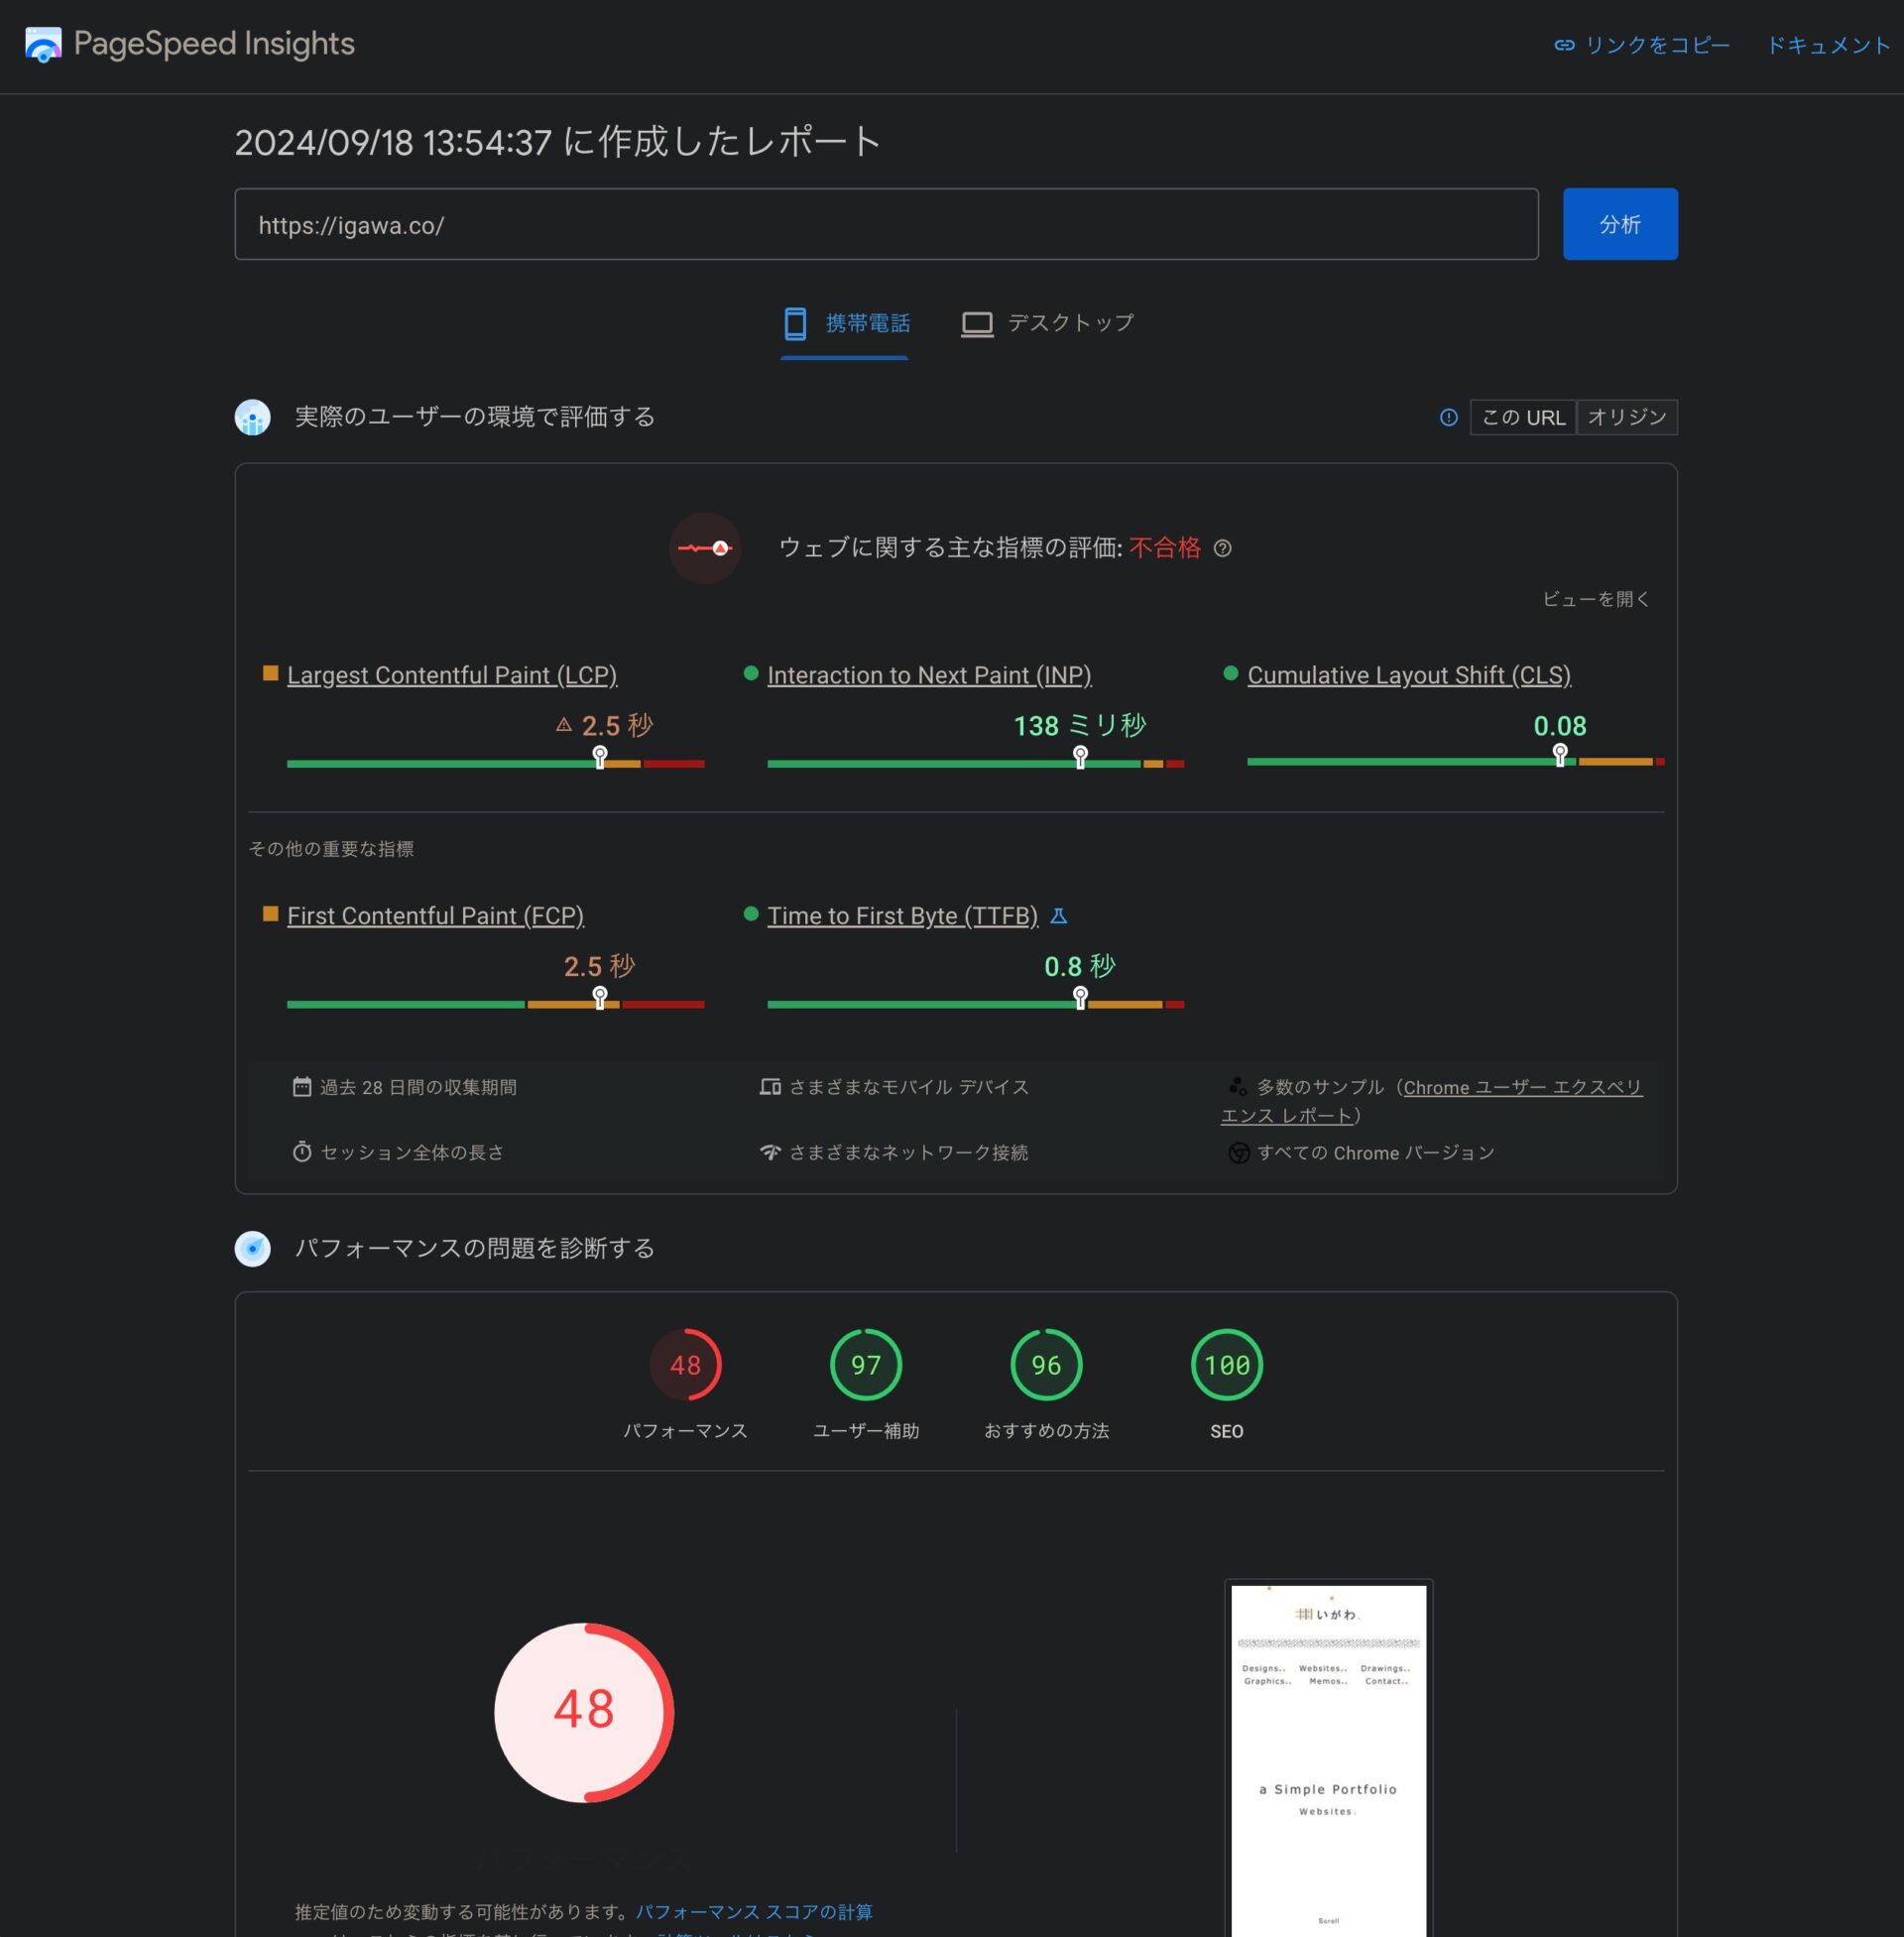Viewport: 1904px width, 1937px height.
Task: Click the INP distribution bar marker
Action: tap(1080, 757)
